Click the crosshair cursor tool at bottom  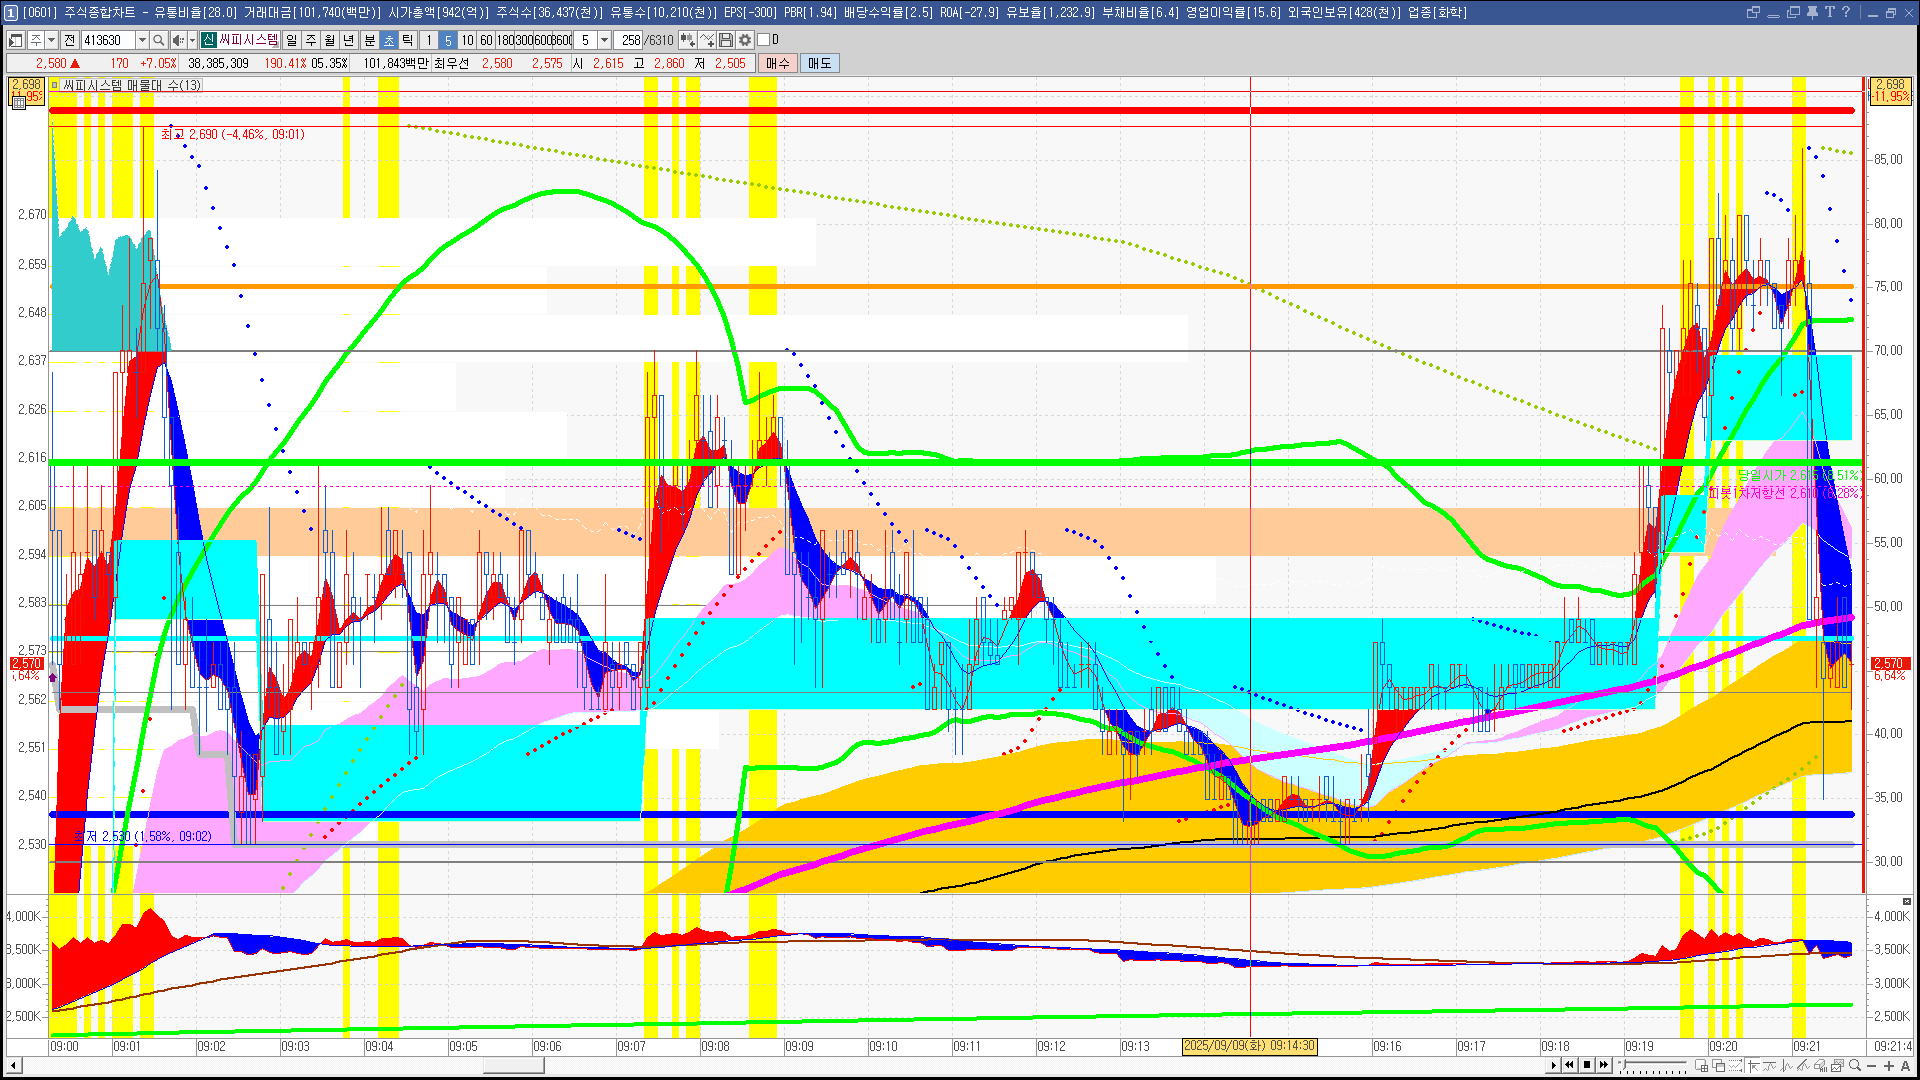tap(1753, 1065)
